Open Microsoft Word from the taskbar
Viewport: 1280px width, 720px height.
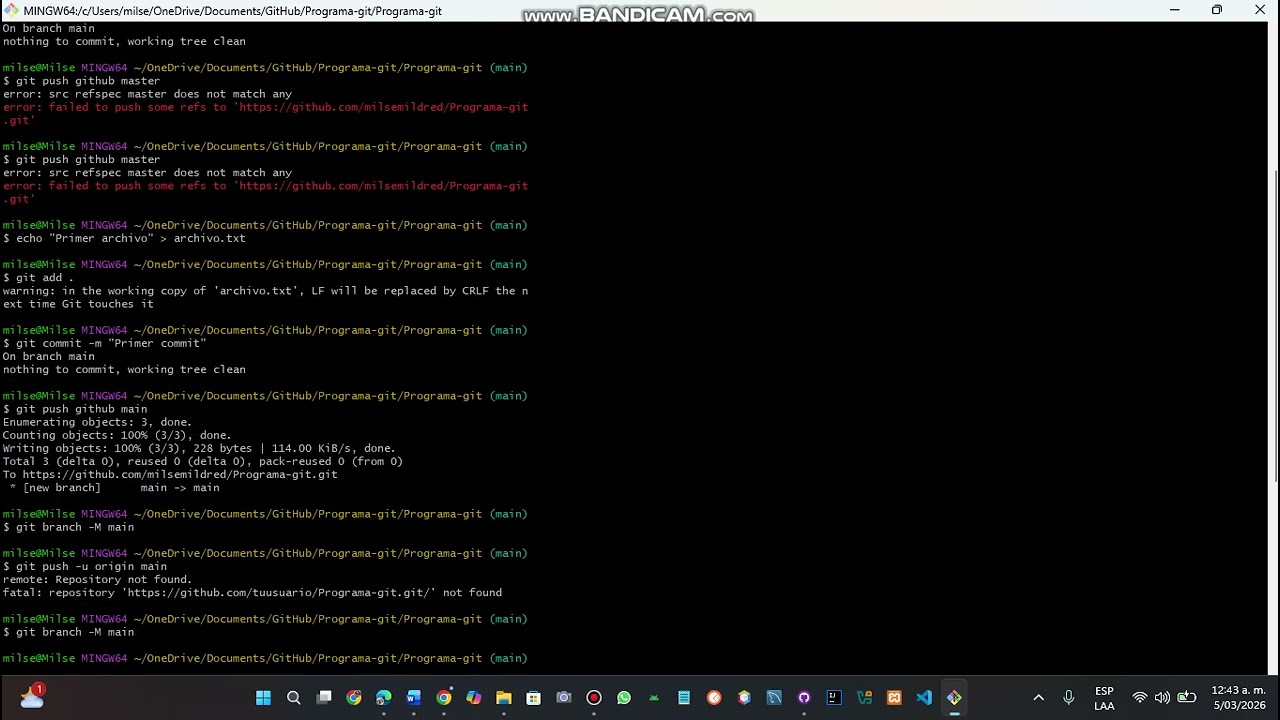(414, 698)
